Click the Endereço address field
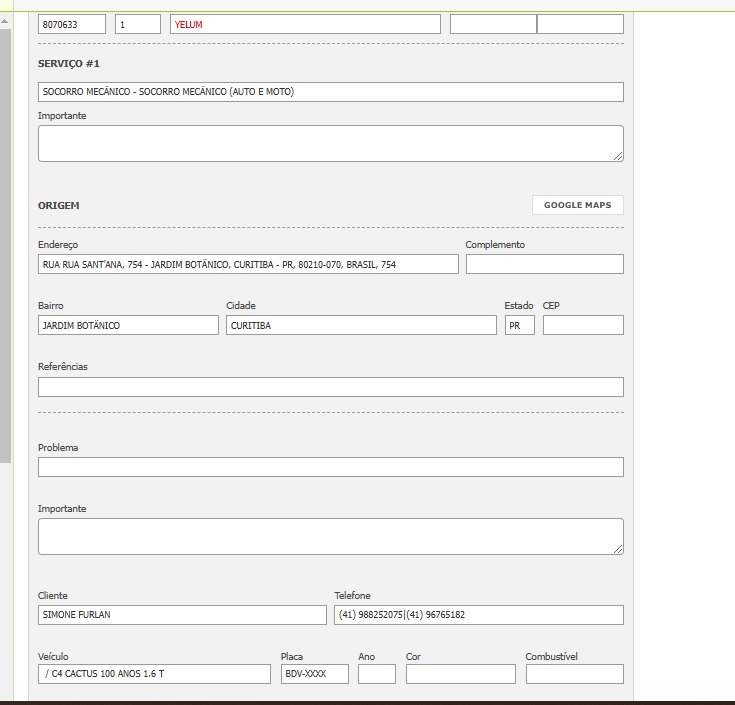The image size is (735, 705). point(248,264)
